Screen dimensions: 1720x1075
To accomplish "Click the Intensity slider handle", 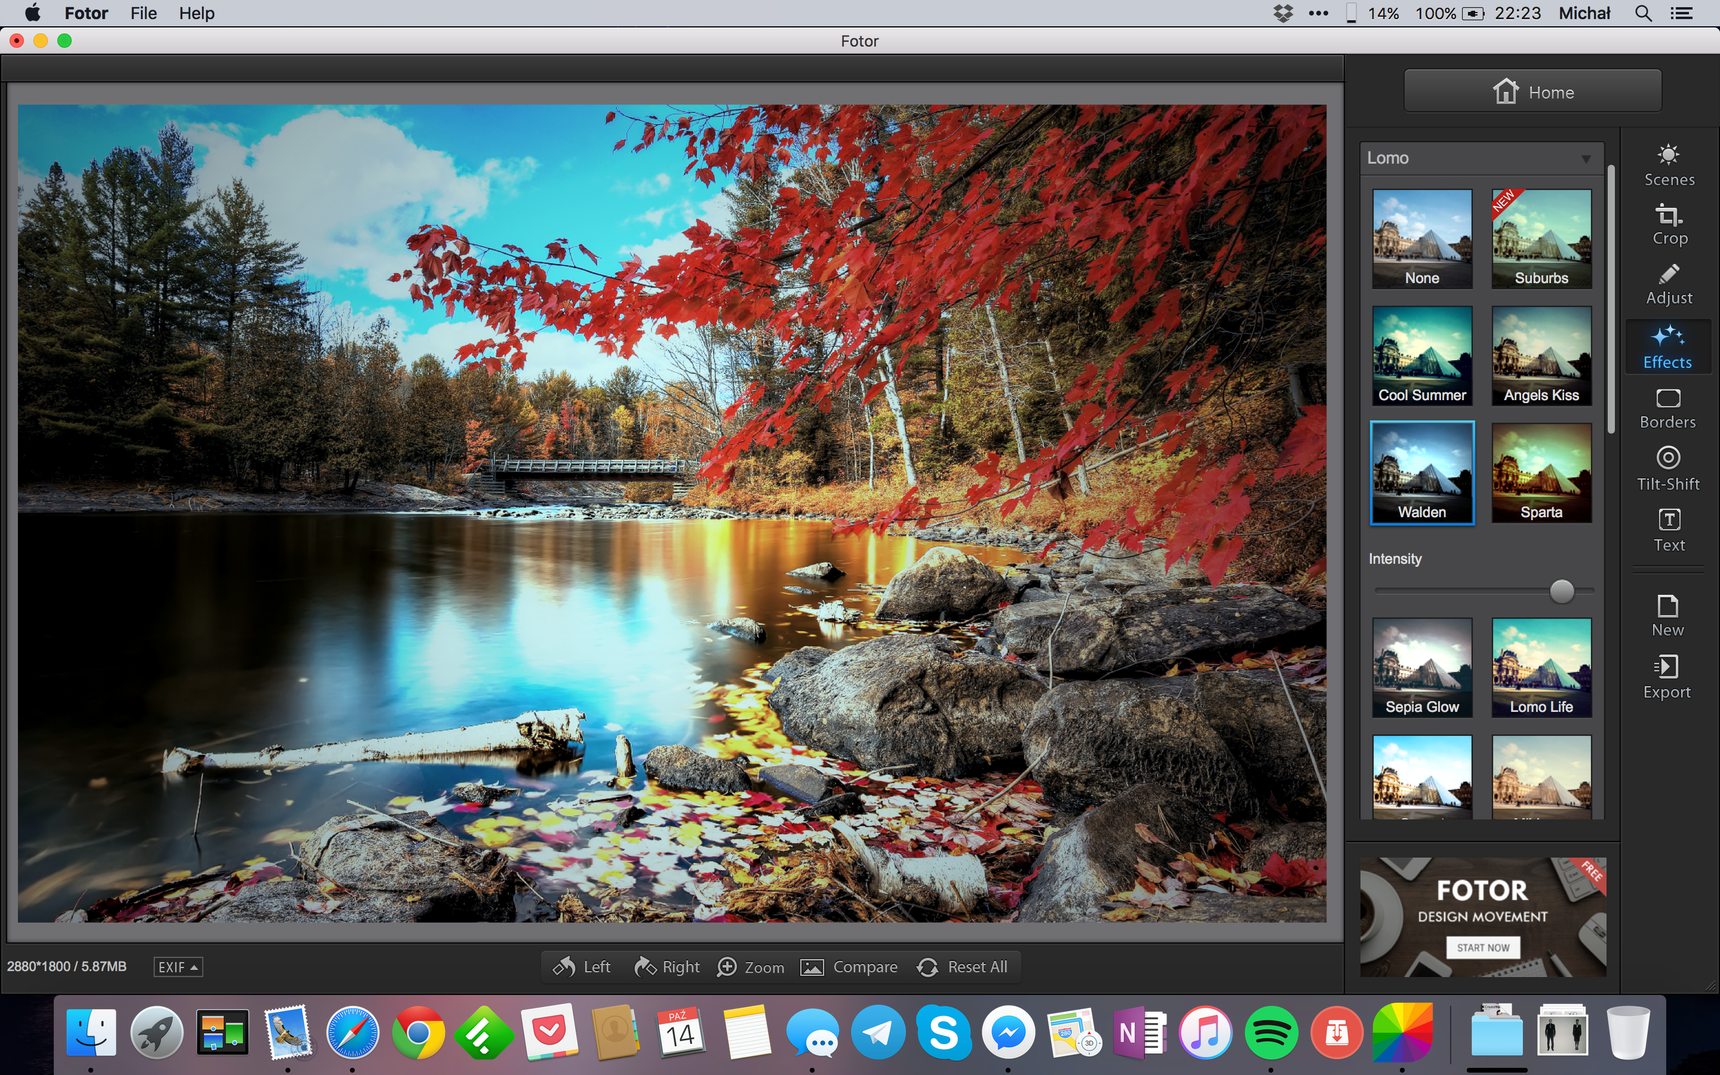I will point(1561,591).
